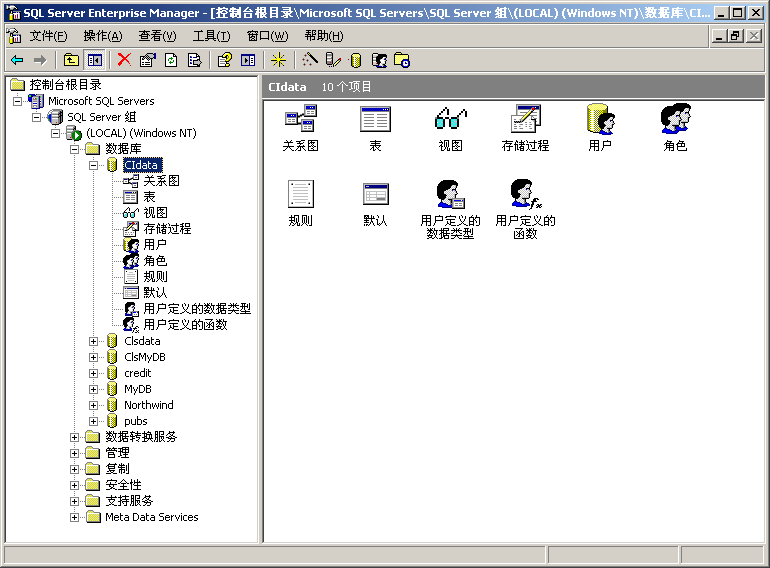Collapse the SQL Server 组 node
Image resolution: width=770 pixels, height=568 pixels.
[36, 117]
